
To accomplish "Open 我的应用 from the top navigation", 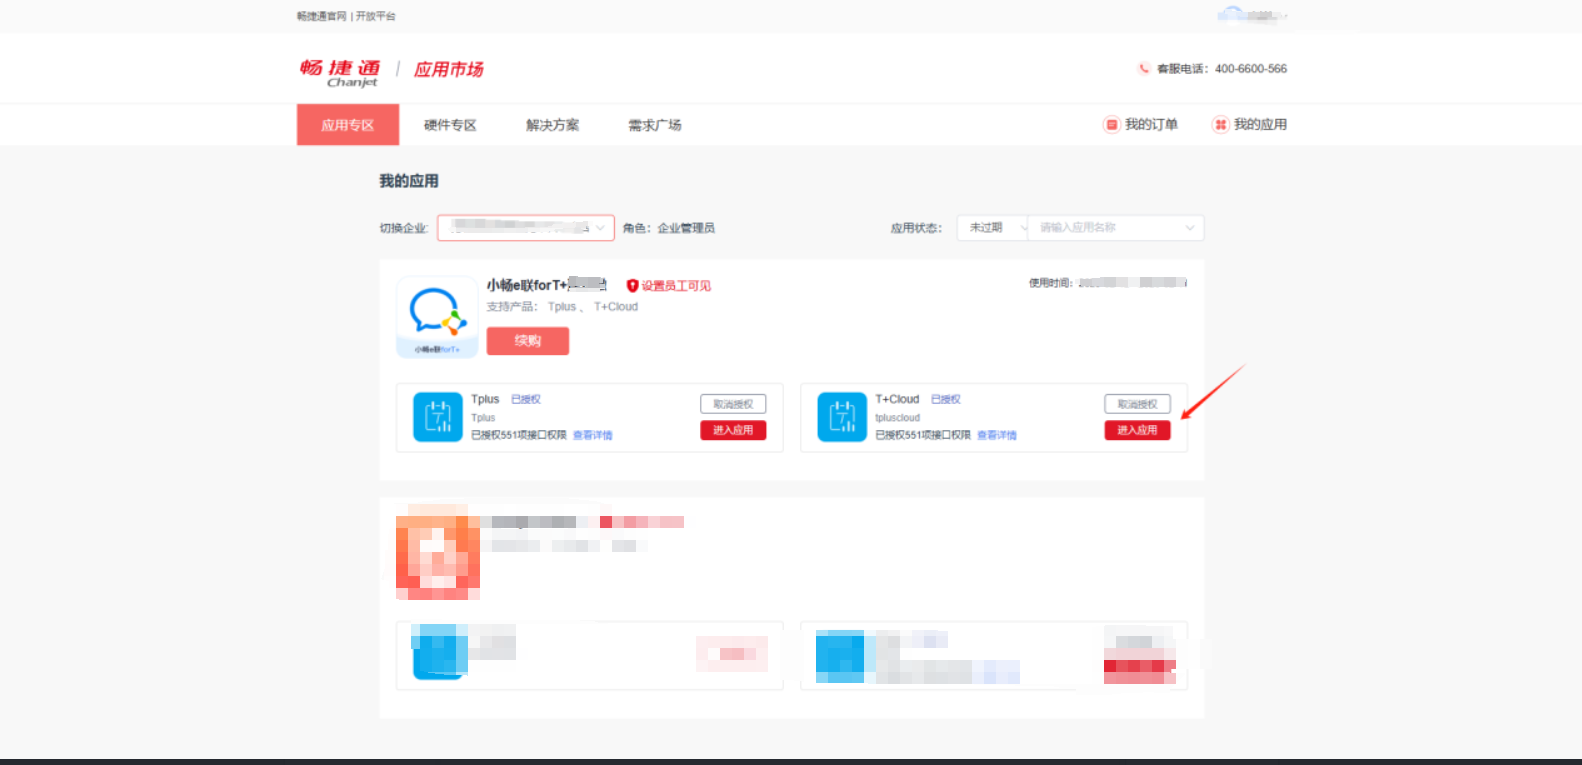I will (x=1249, y=125).
